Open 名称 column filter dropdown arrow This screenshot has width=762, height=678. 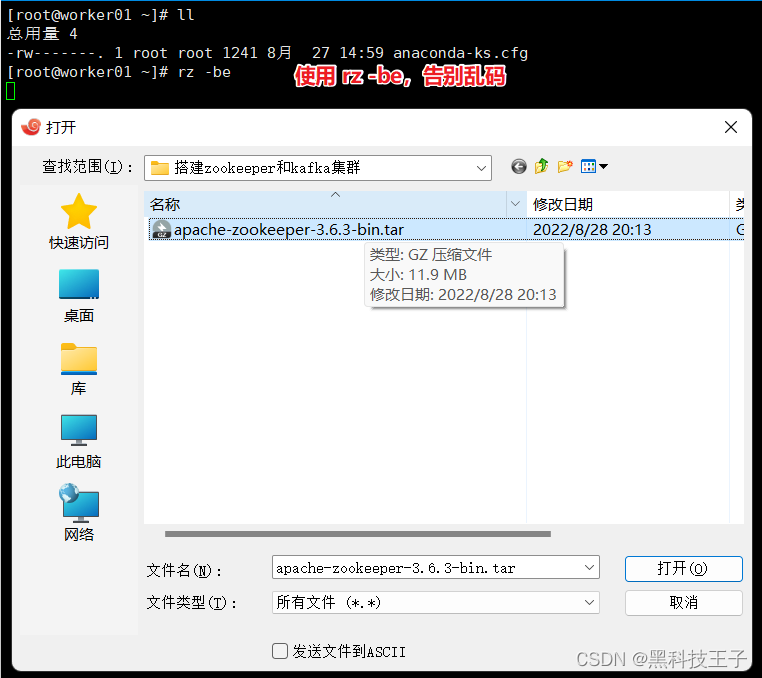coord(516,204)
